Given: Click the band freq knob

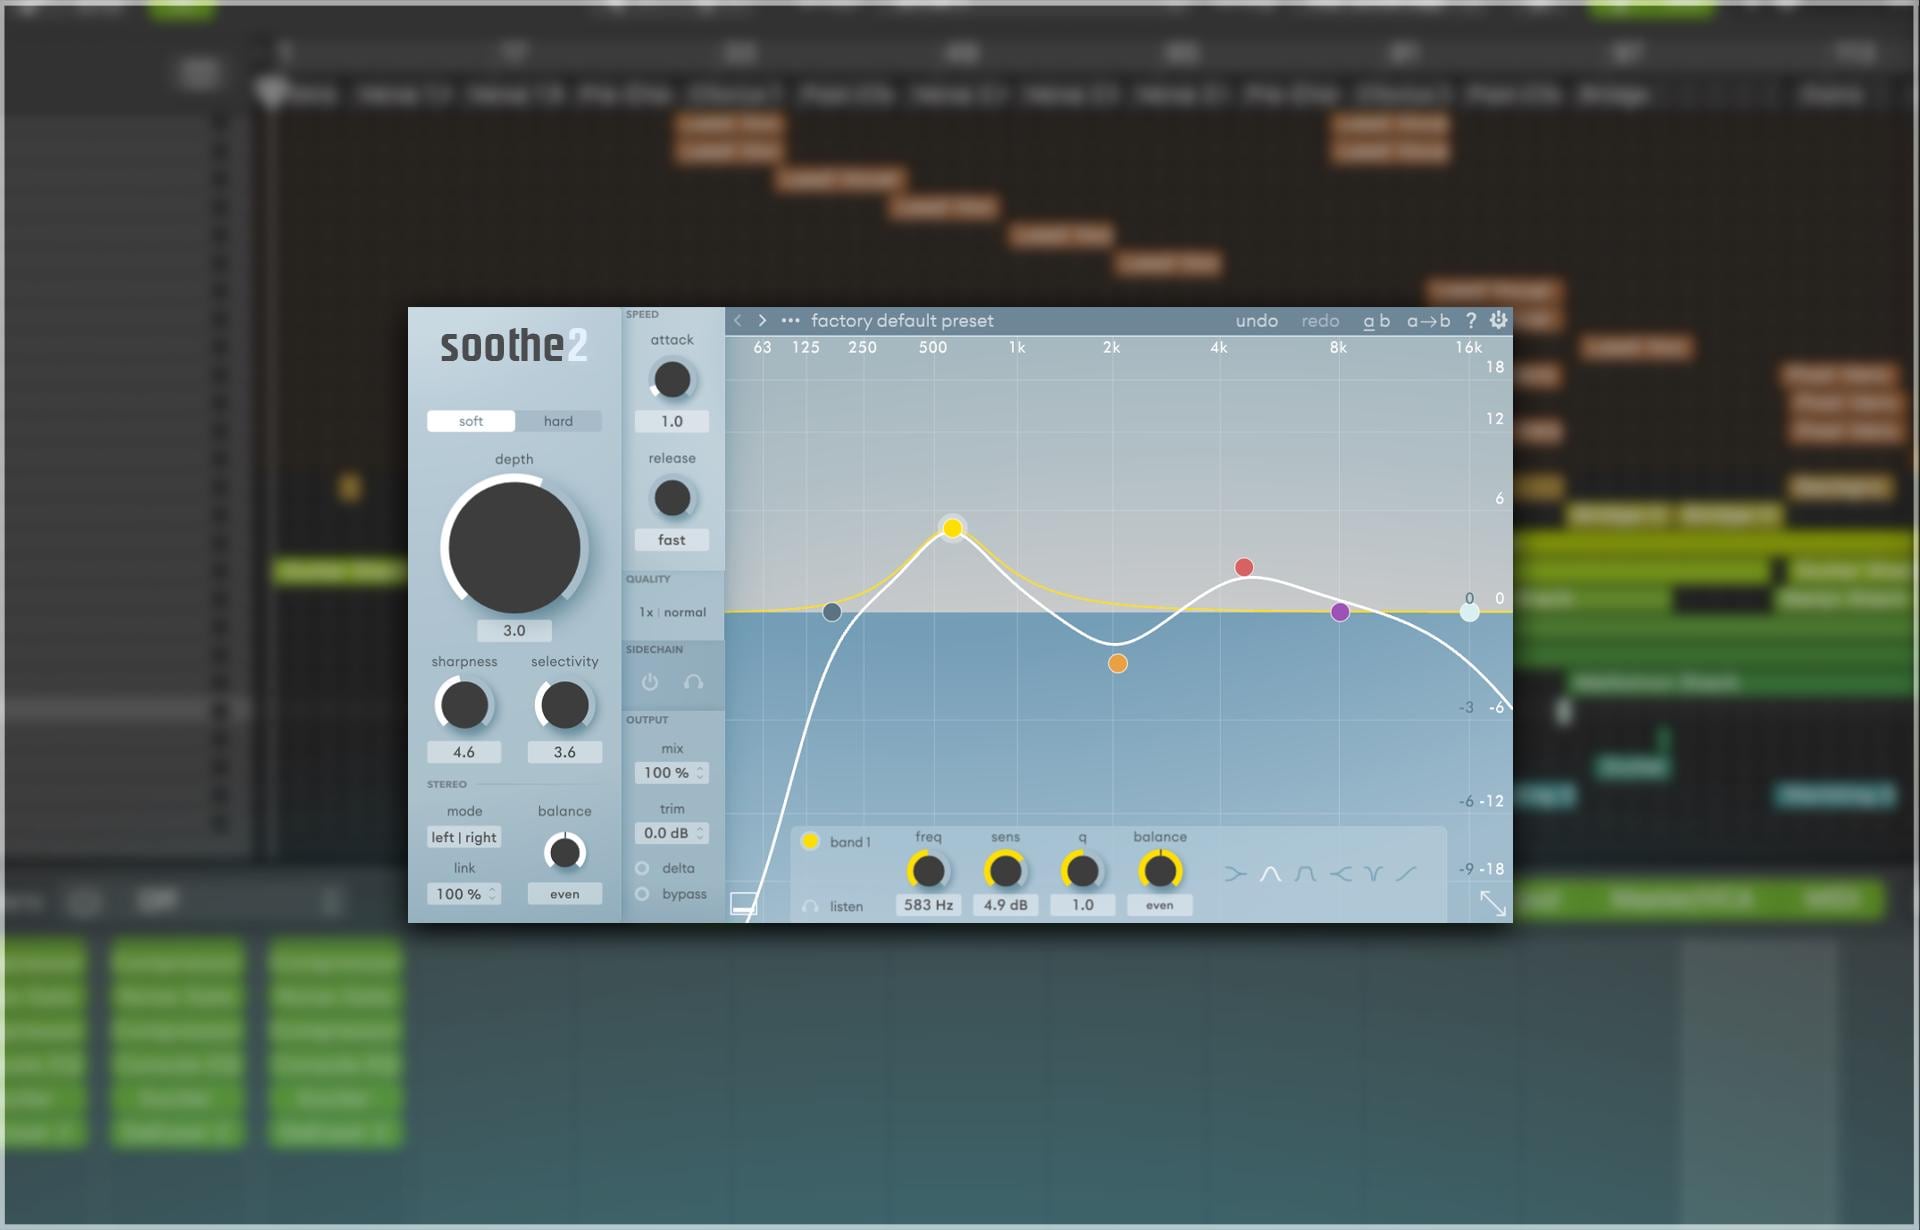Looking at the screenshot, I should pyautogui.click(x=928, y=871).
